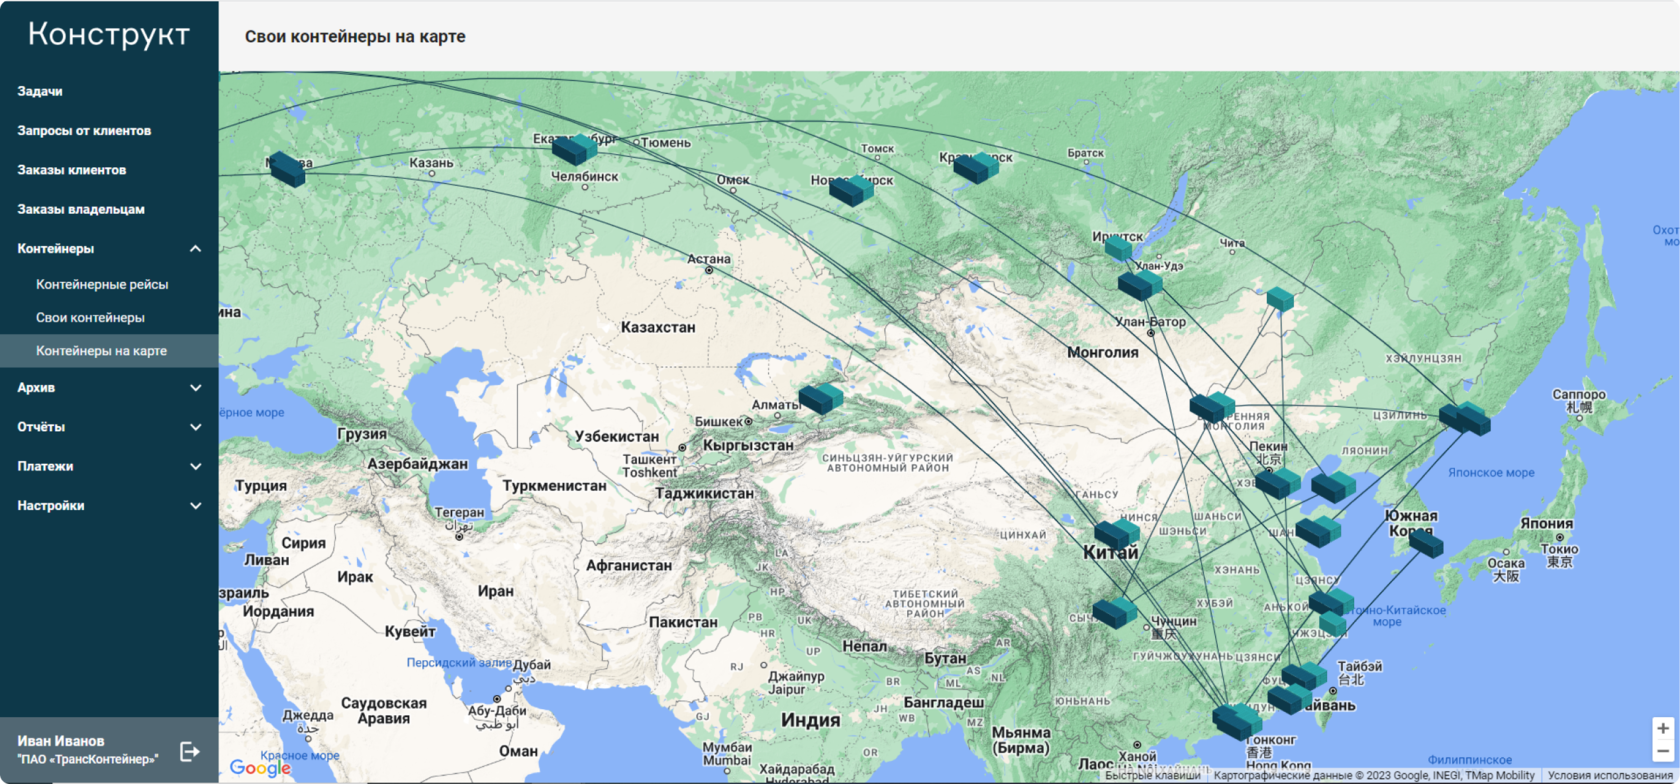Zoom in the map with the plus button

pos(1662,728)
